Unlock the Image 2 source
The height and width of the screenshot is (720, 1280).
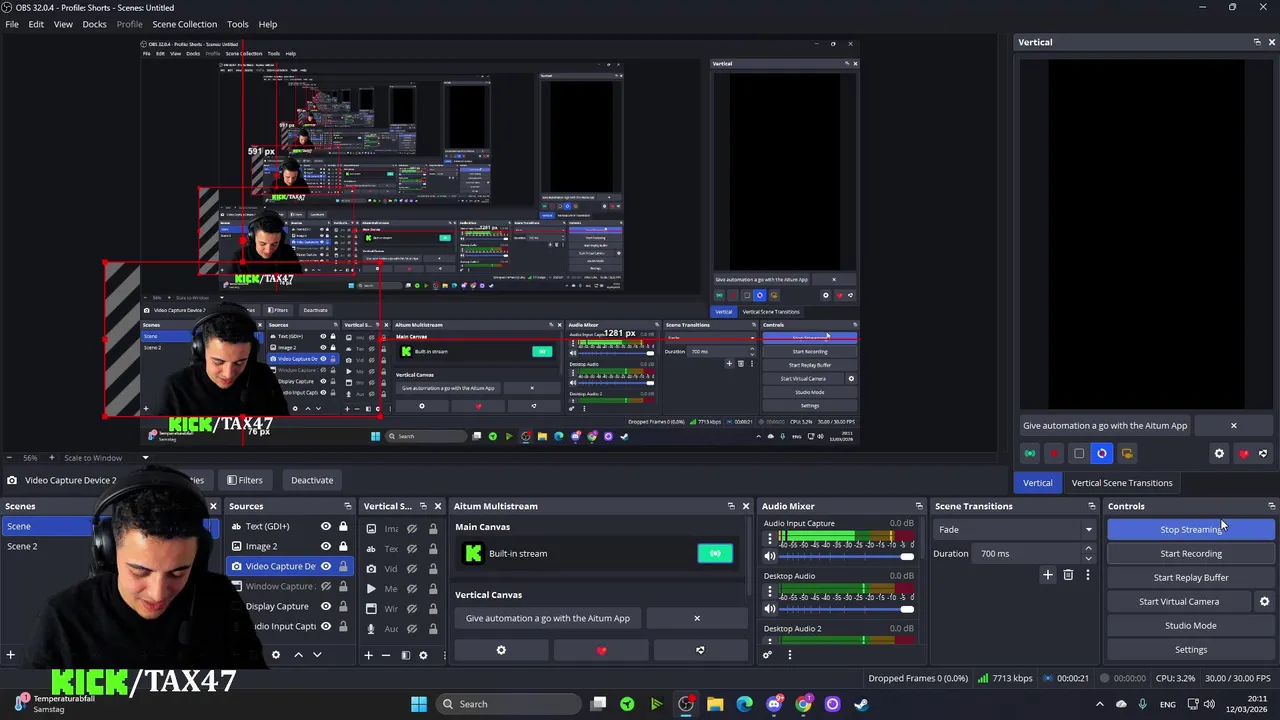click(343, 546)
